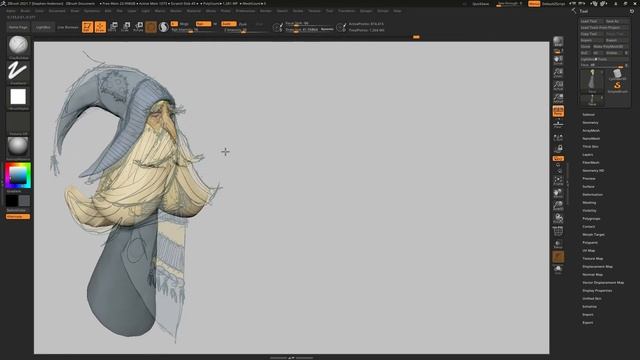This screenshot has width=640, height=360.
Task: Click the Zoom canvas icon
Action: click(558, 73)
